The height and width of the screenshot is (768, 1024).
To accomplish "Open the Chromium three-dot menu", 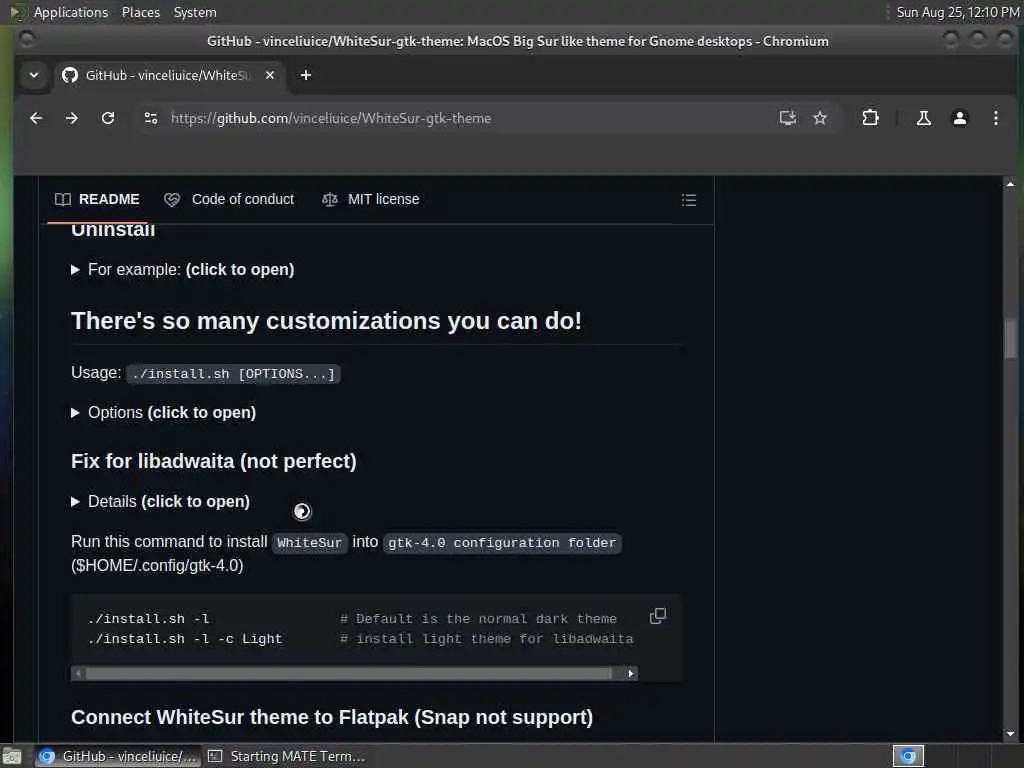I will (995, 118).
